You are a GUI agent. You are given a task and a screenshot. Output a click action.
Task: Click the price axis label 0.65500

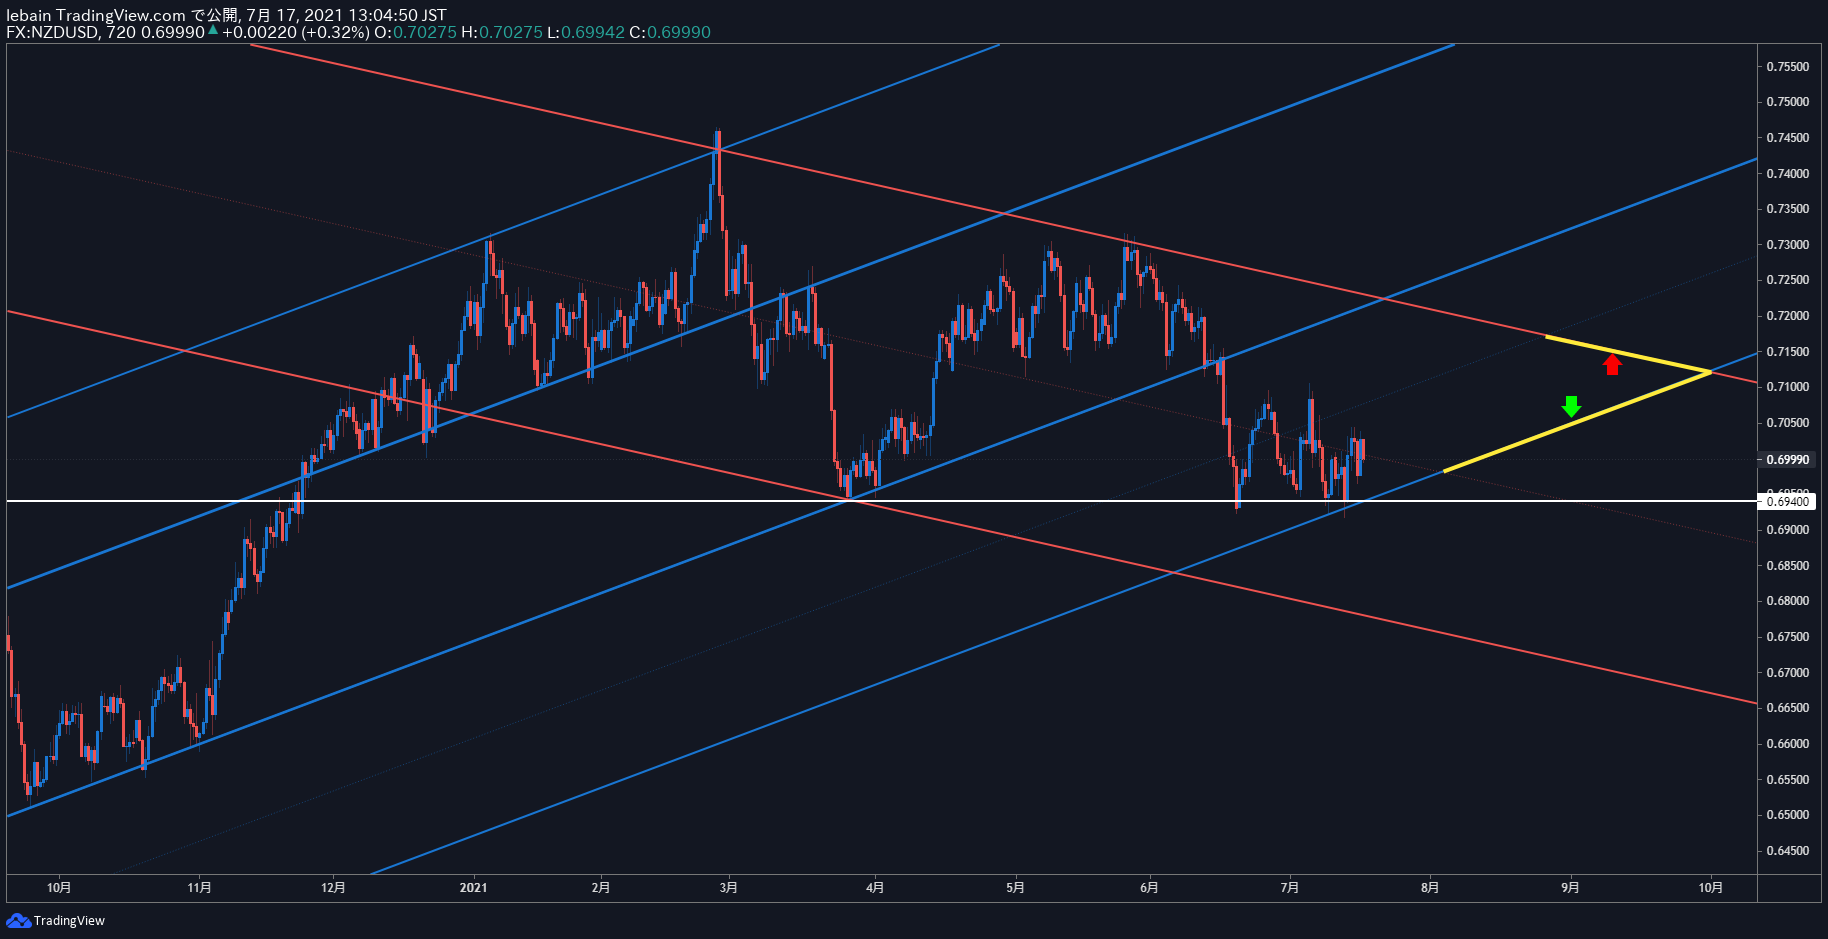click(x=1788, y=780)
